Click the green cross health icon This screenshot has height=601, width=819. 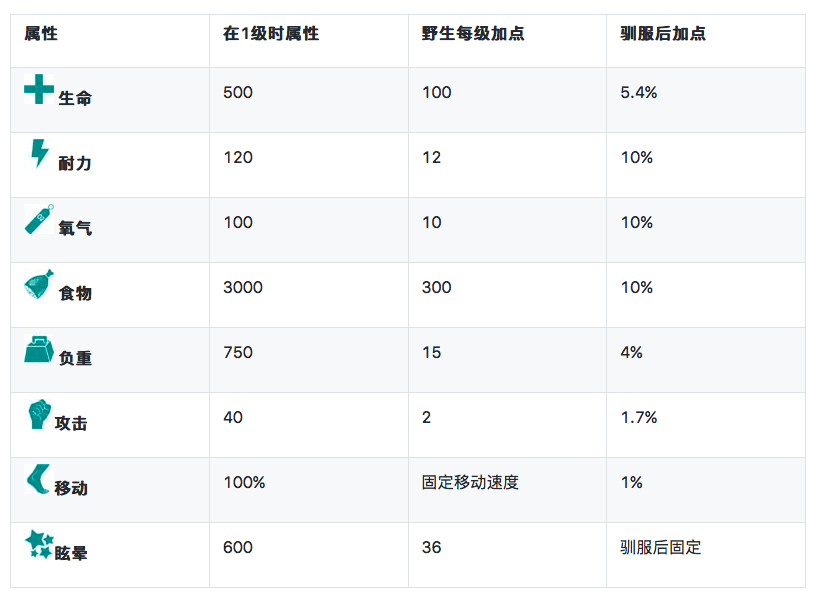coord(39,89)
